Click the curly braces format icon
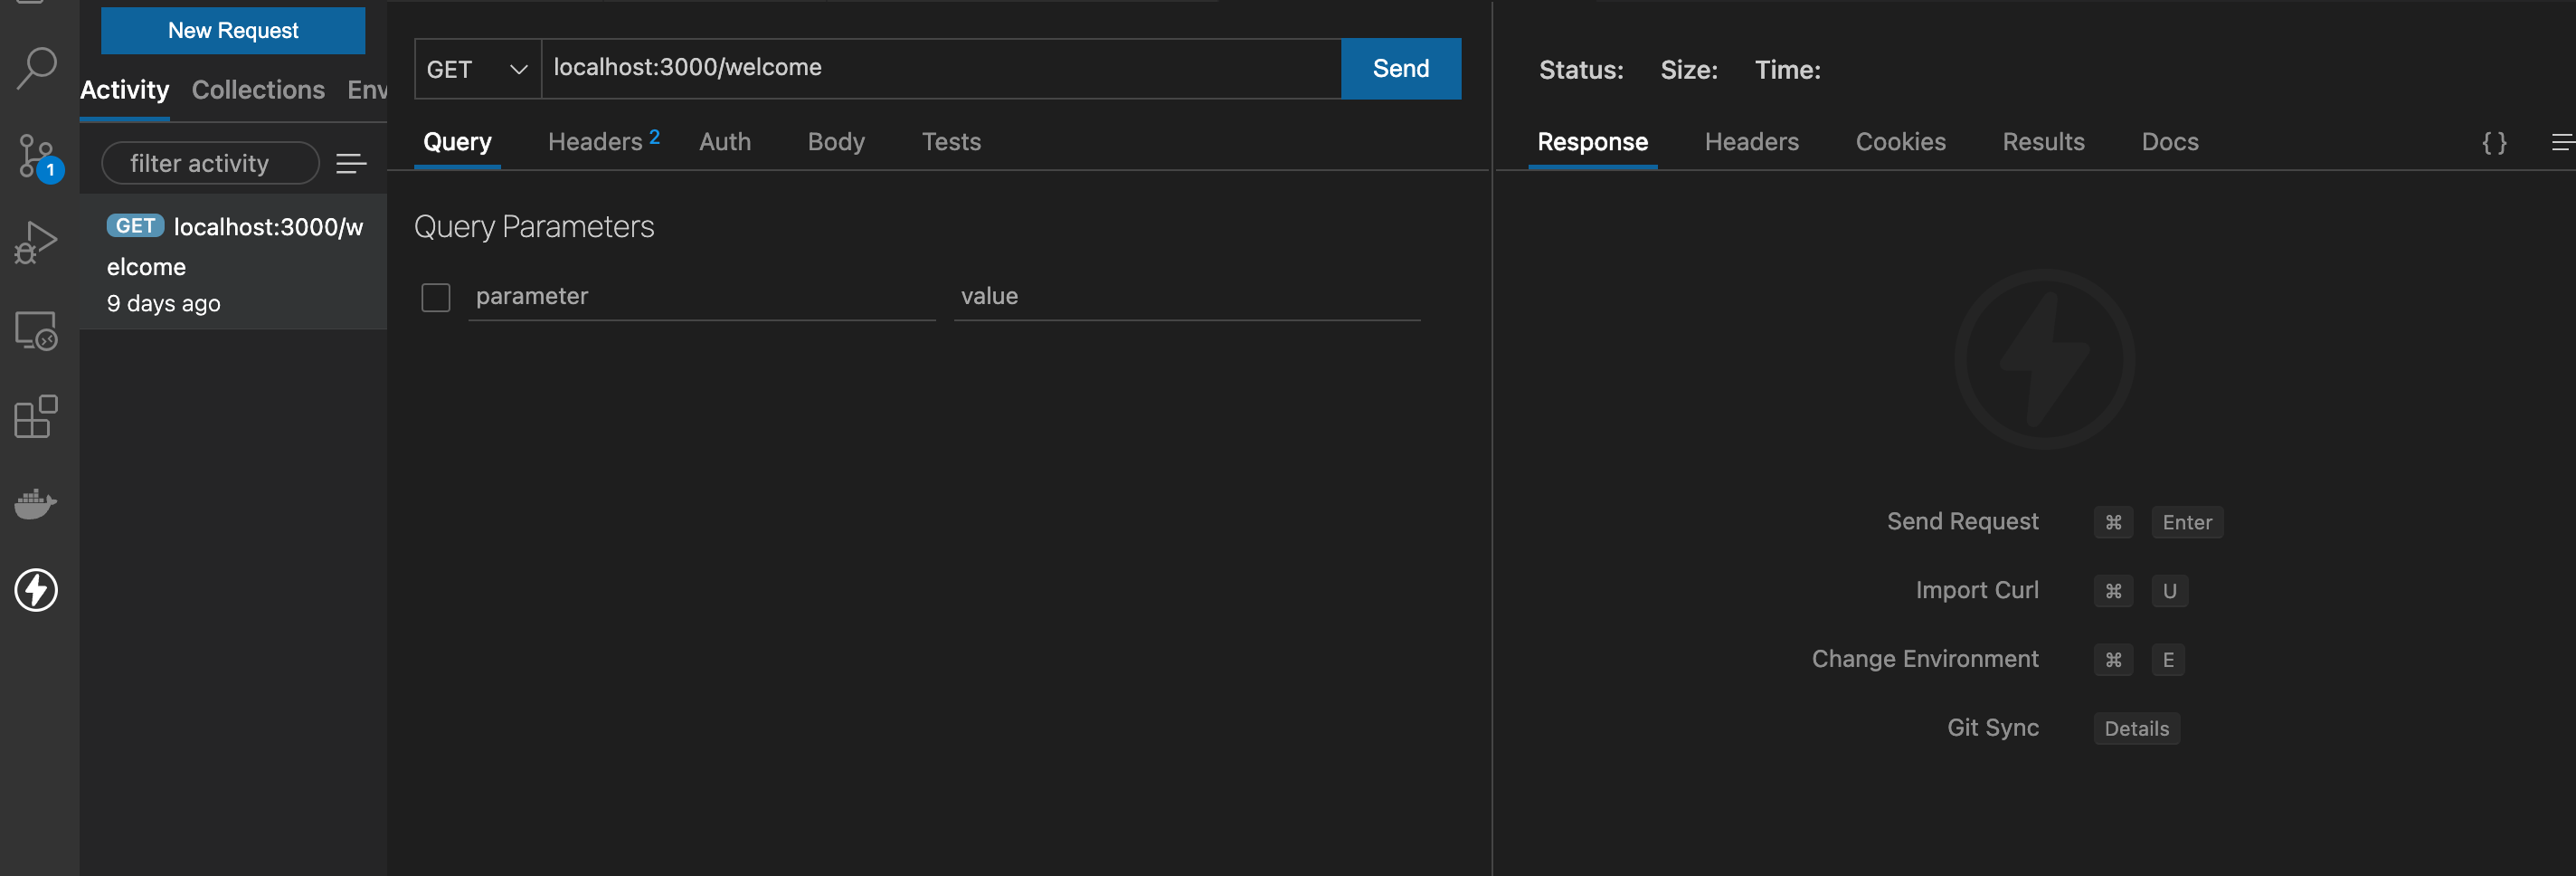Image resolution: width=2576 pixels, height=876 pixels. coord(2494,142)
